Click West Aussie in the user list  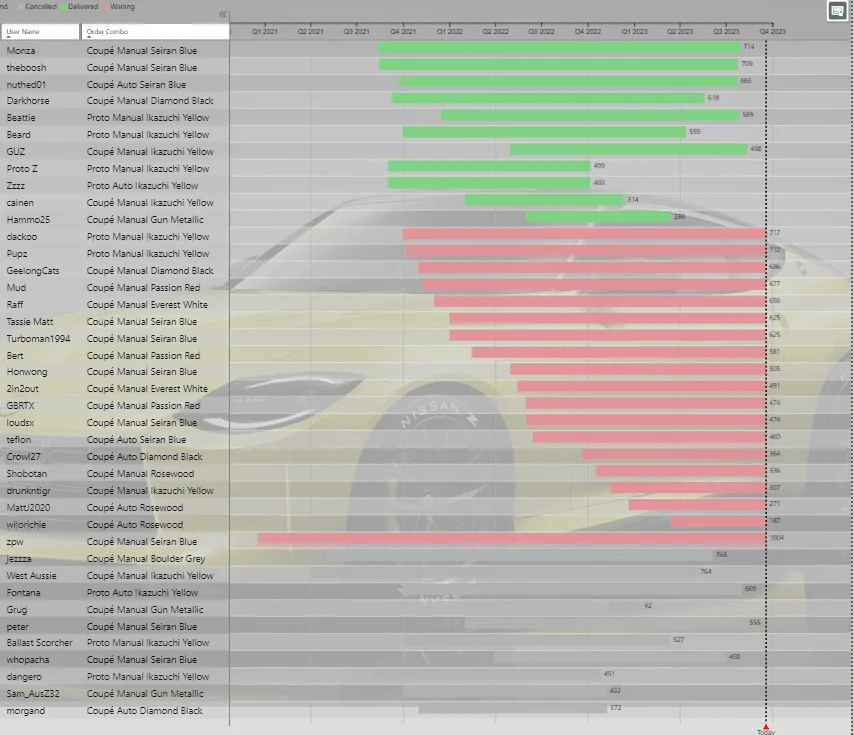[31, 575]
